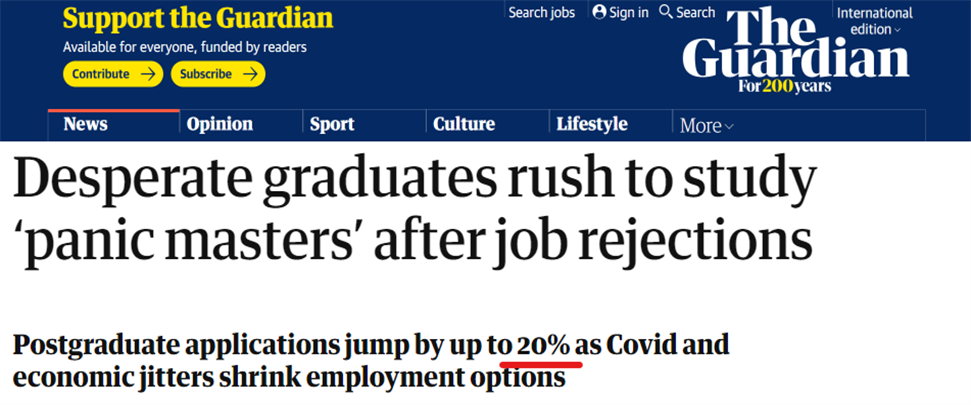Screen dimensions: 971x405
Task: Open the Culture section
Action: pyautogui.click(x=464, y=125)
